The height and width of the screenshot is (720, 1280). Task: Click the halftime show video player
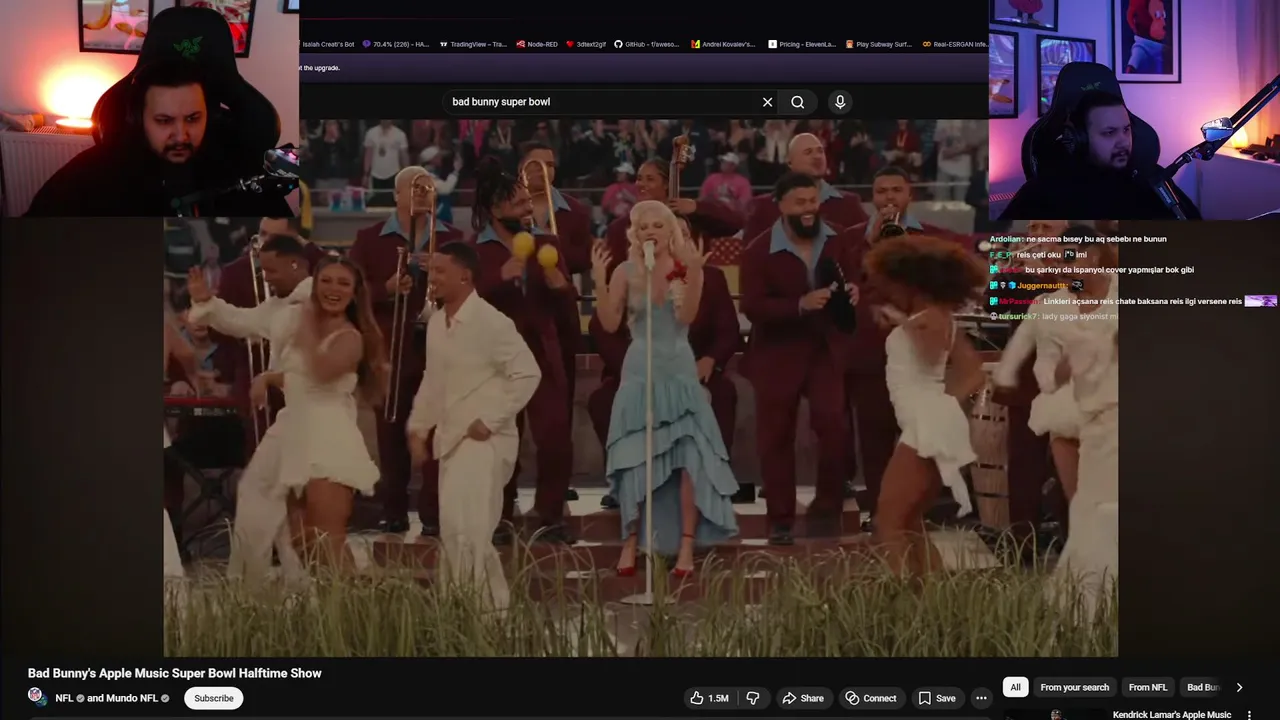pyautogui.click(x=640, y=388)
